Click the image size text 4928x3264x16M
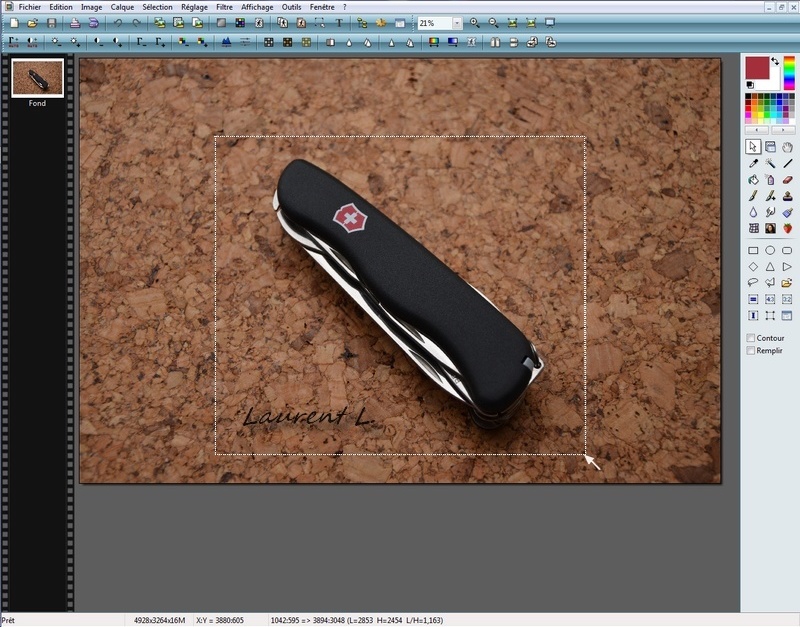Screen dimensions: 800x627 pyautogui.click(x=159, y=620)
